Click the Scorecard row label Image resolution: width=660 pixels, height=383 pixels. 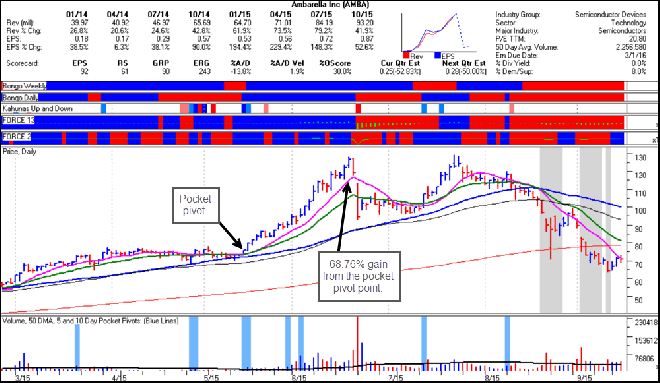[x=23, y=63]
